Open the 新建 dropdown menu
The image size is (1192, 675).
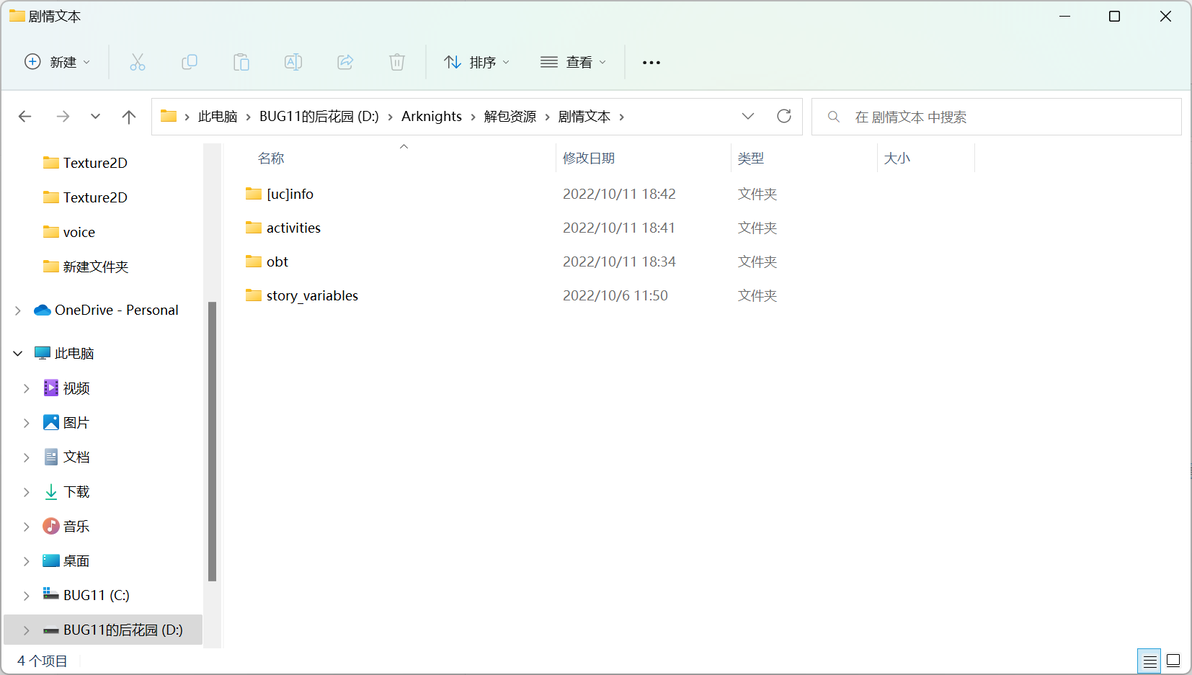click(x=58, y=62)
